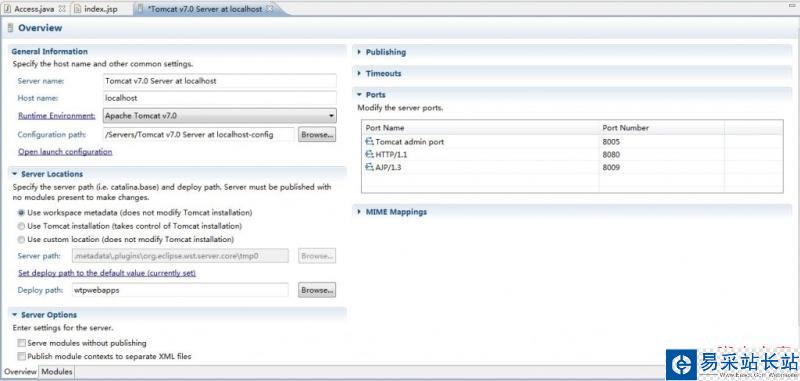The width and height of the screenshot is (800, 381).
Task: Switch to the Access.java editor tab
Action: click(34, 9)
